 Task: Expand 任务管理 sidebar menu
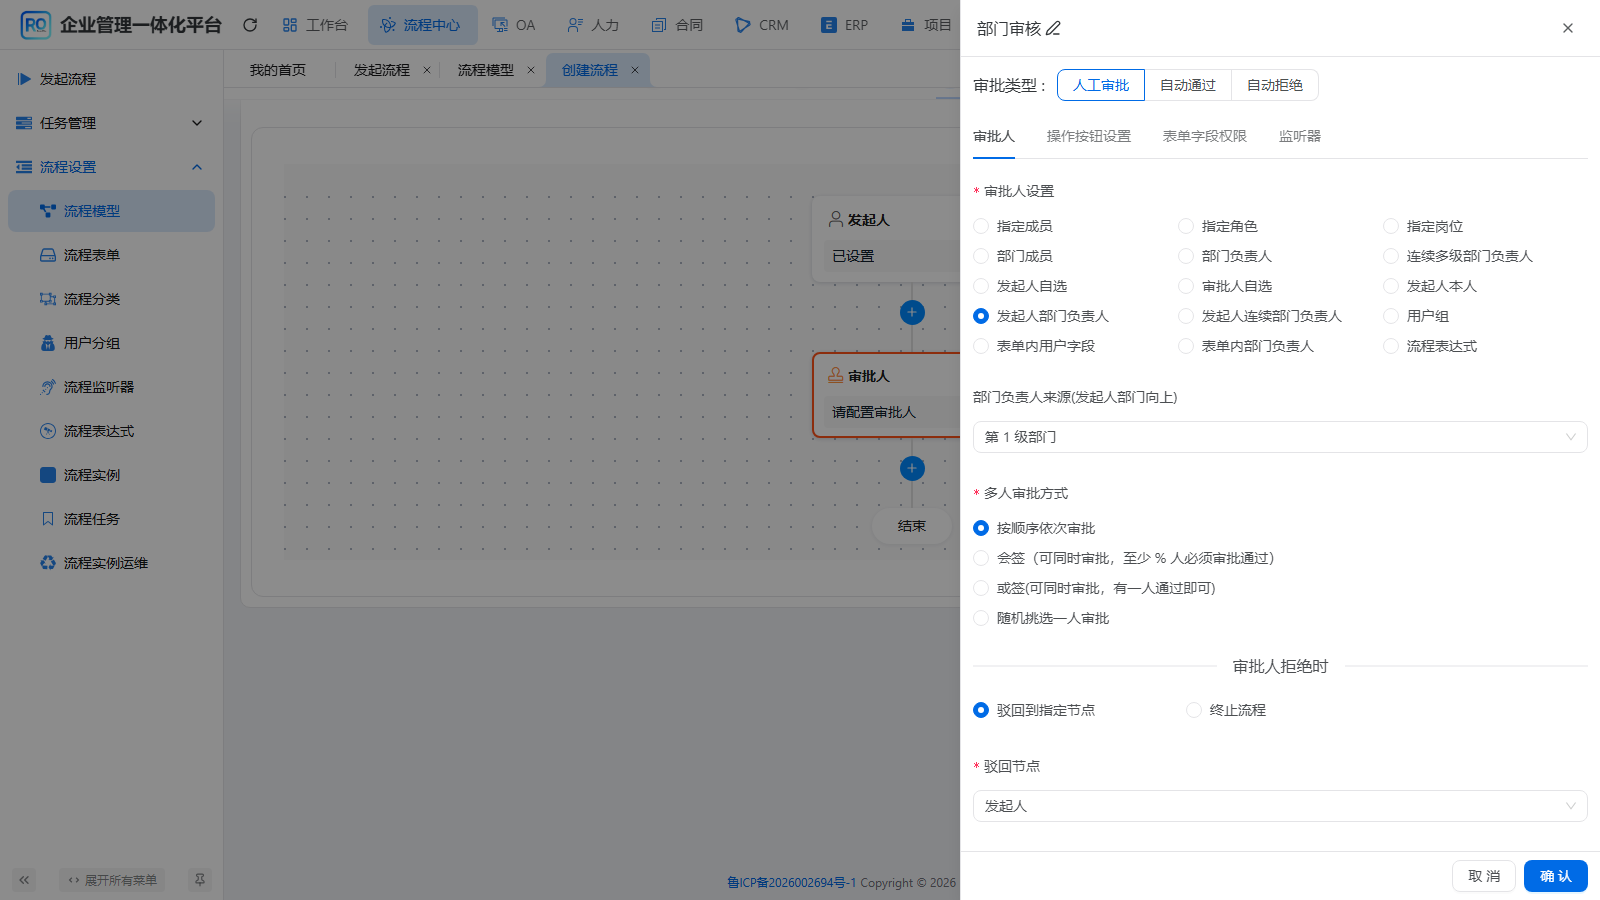(111, 123)
